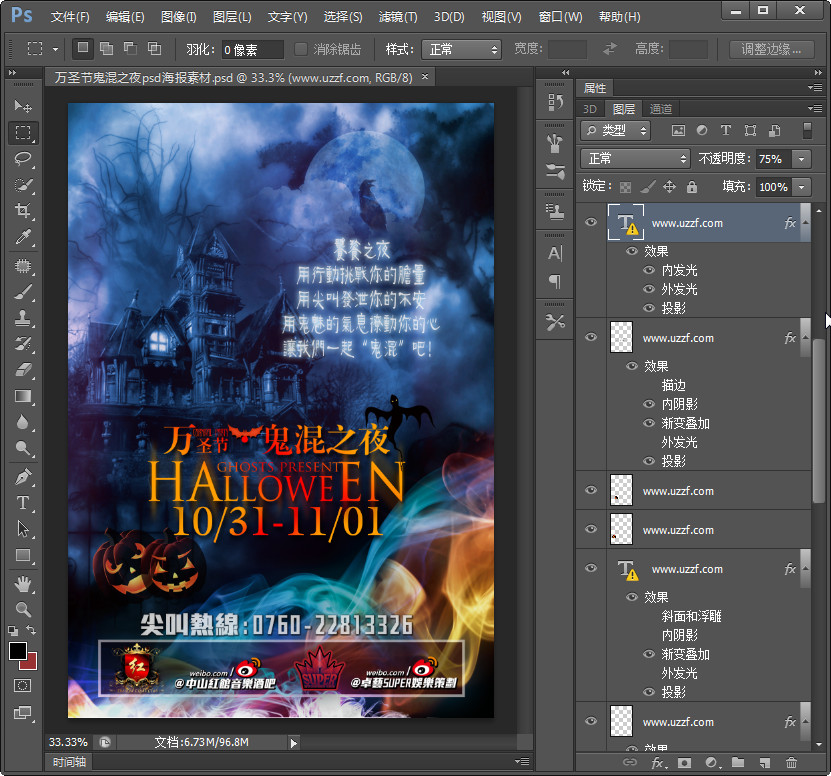Toggle visibility of the 内发光 effect
The width and height of the screenshot is (831, 776).
pos(650,270)
